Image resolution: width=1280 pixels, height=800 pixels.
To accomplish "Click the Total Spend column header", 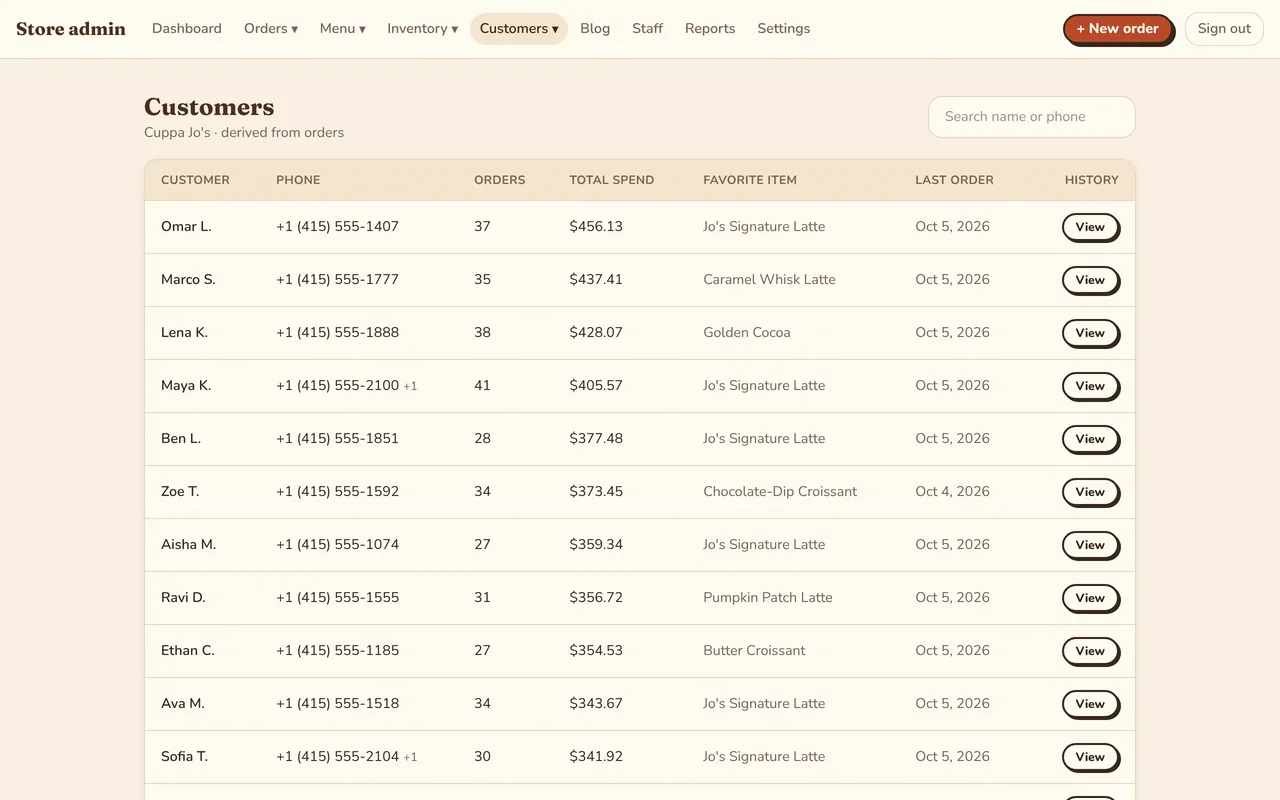I will (x=612, y=180).
